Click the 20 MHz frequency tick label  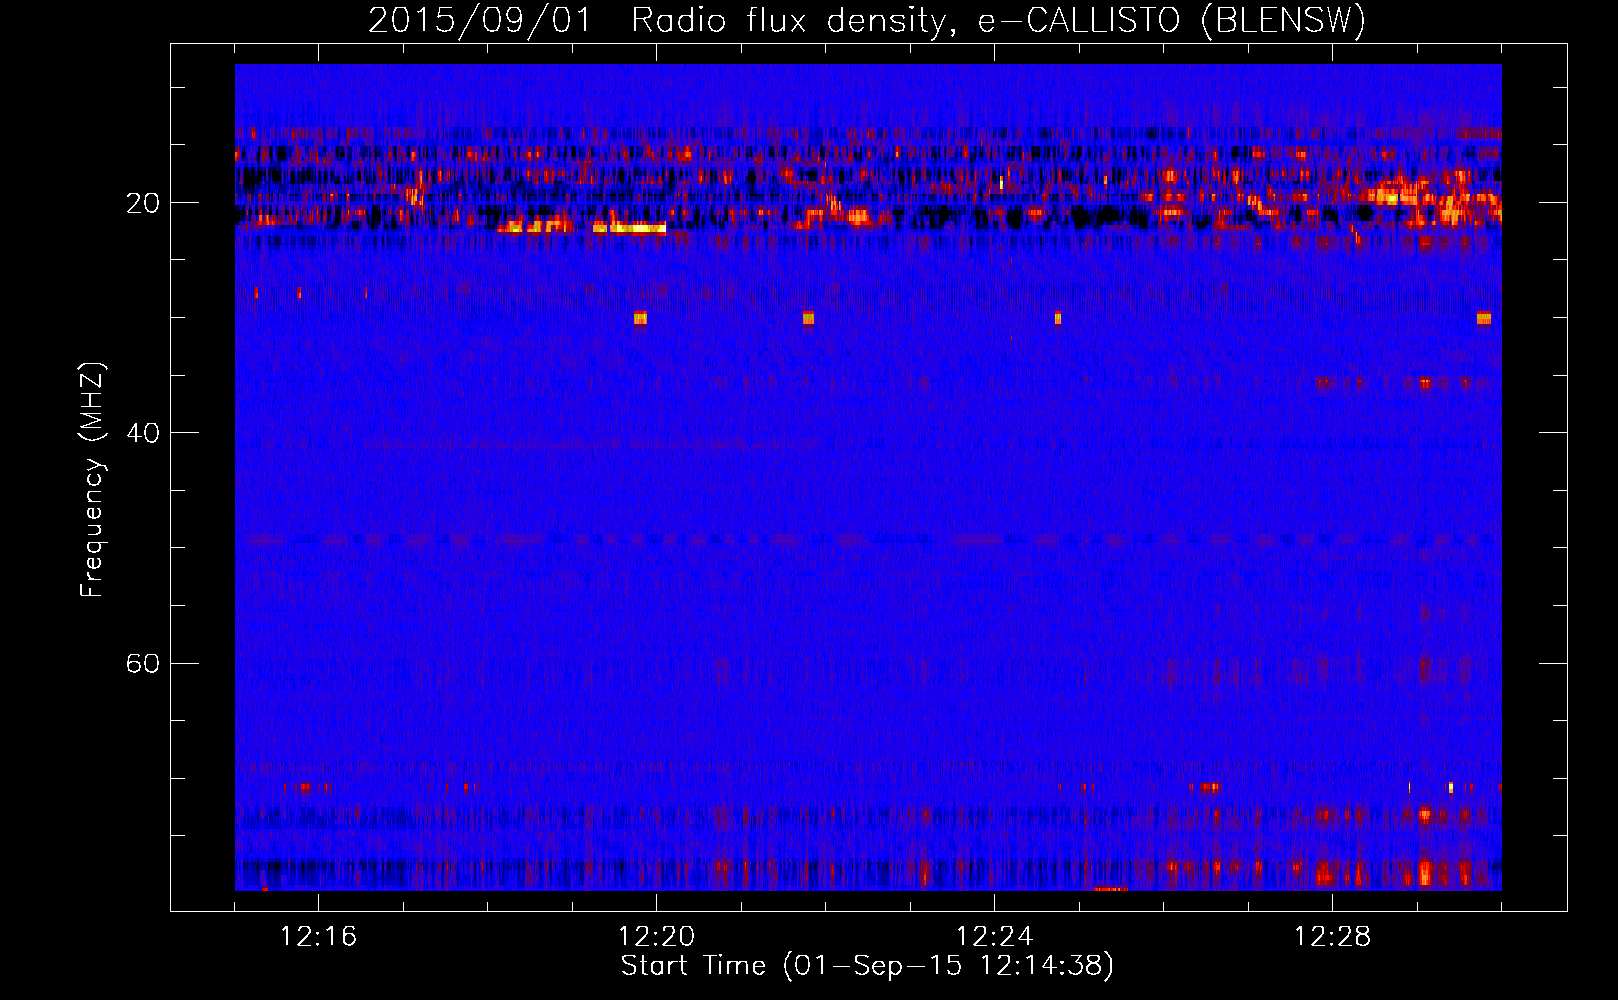(x=142, y=203)
